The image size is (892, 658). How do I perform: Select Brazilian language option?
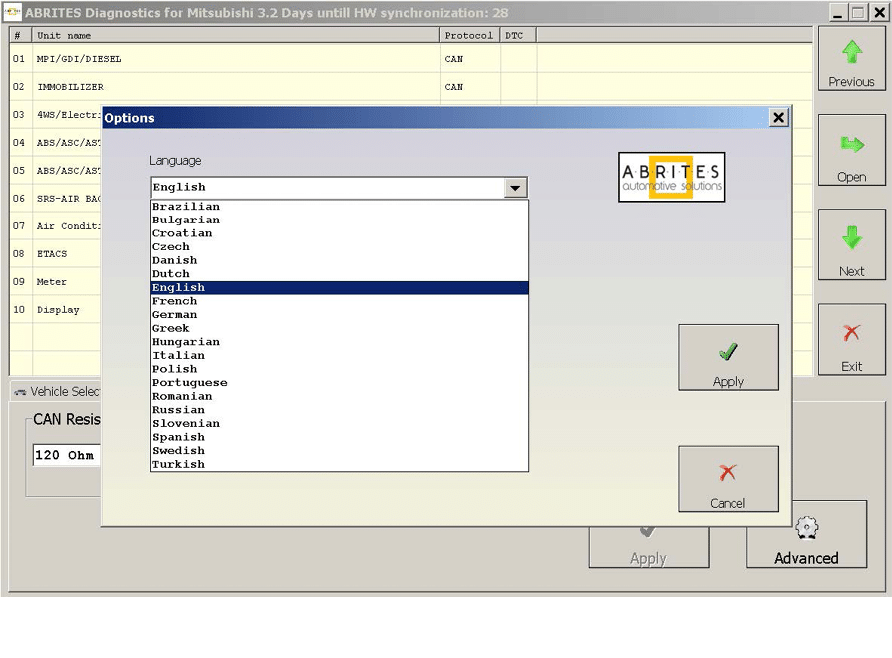[185, 207]
